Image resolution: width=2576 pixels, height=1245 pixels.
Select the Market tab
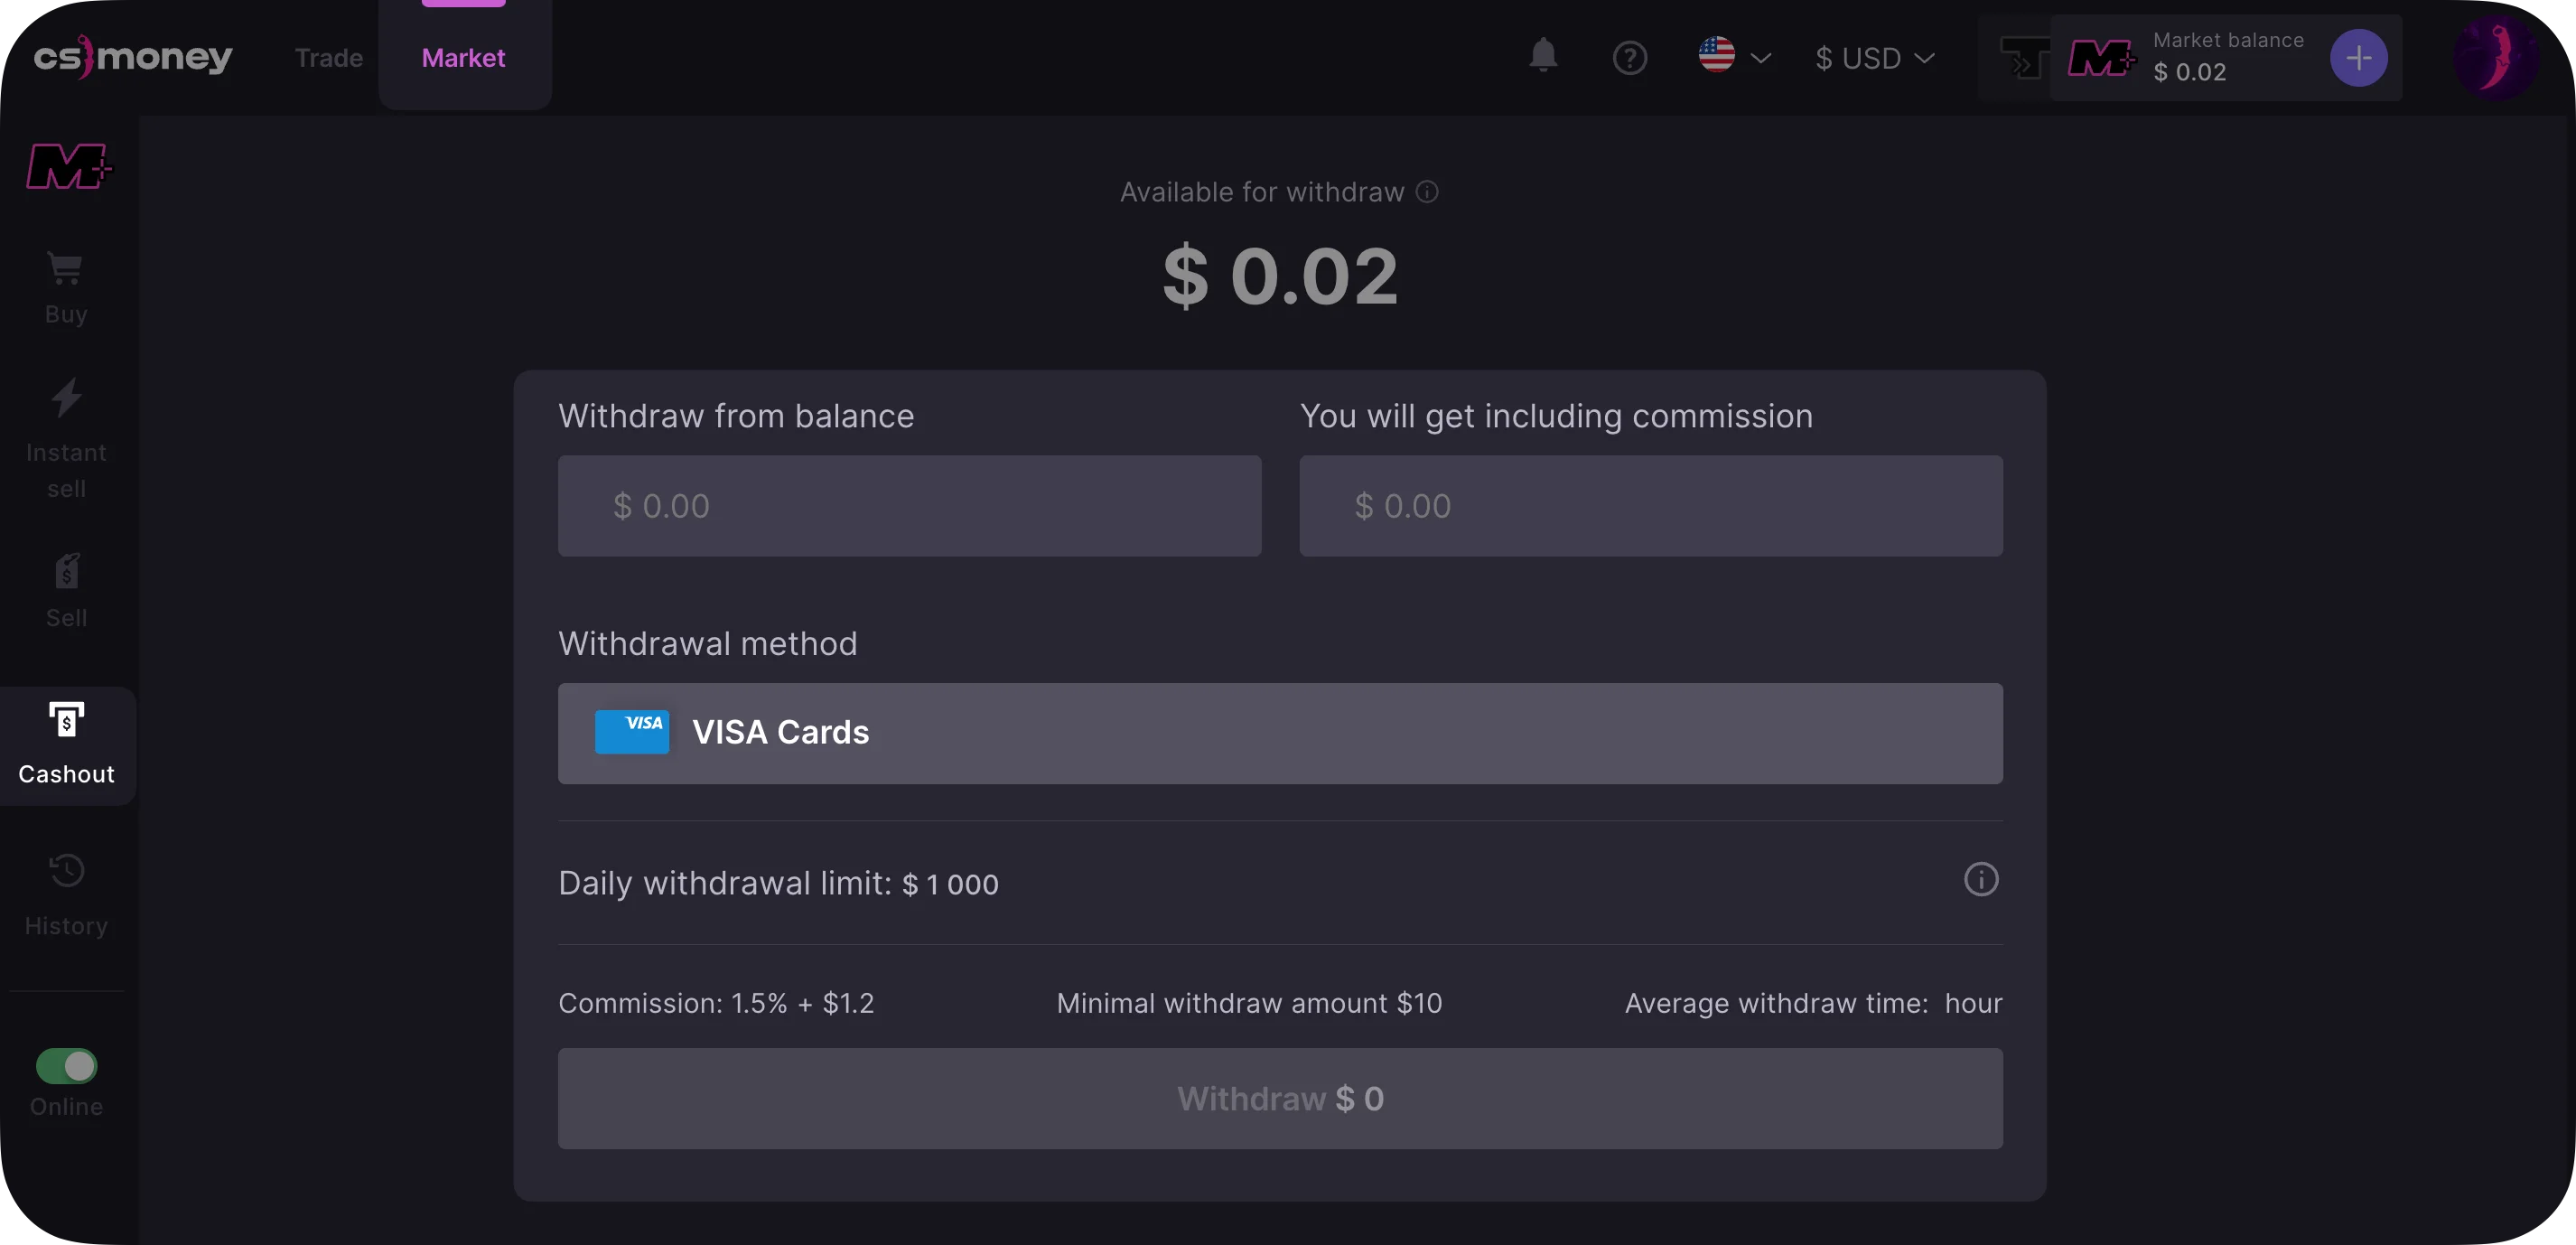(x=463, y=58)
